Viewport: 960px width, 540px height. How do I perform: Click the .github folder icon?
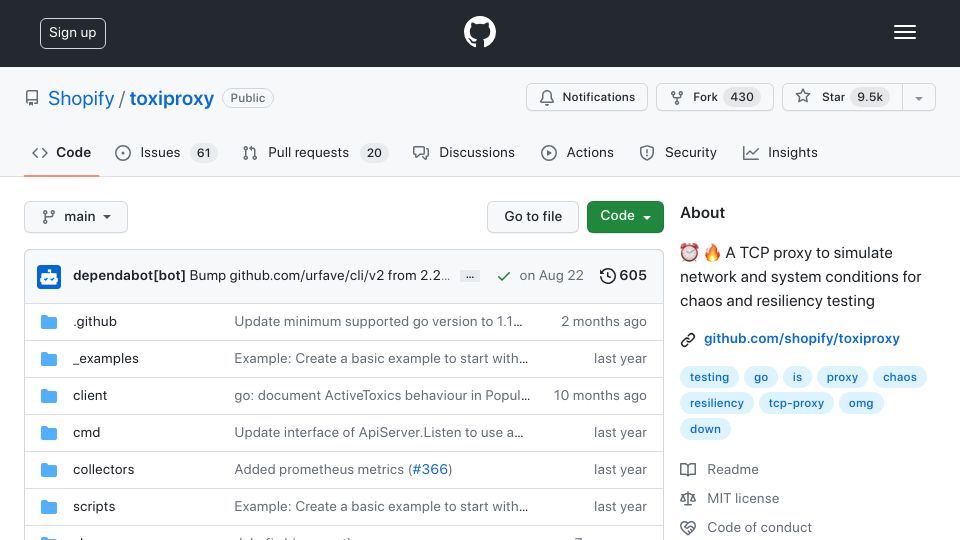tap(49, 322)
